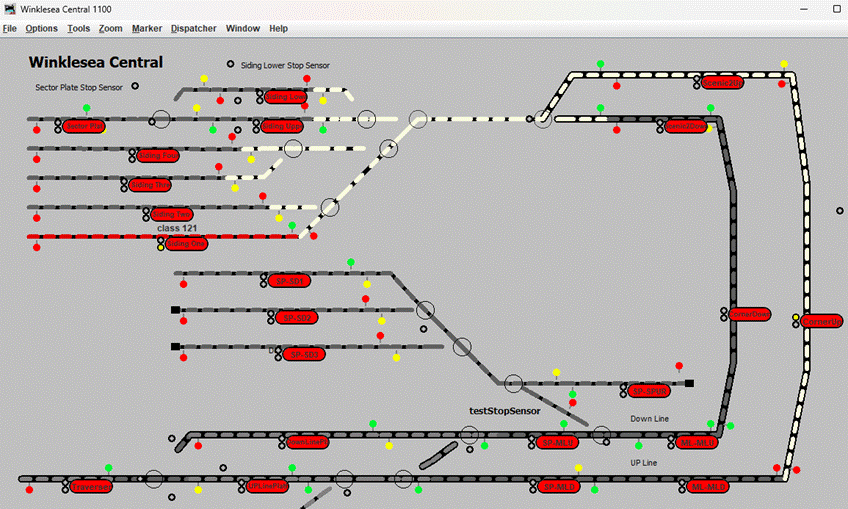848x509 pixels.
Task: Click the class 121 train label
Action: 177,228
